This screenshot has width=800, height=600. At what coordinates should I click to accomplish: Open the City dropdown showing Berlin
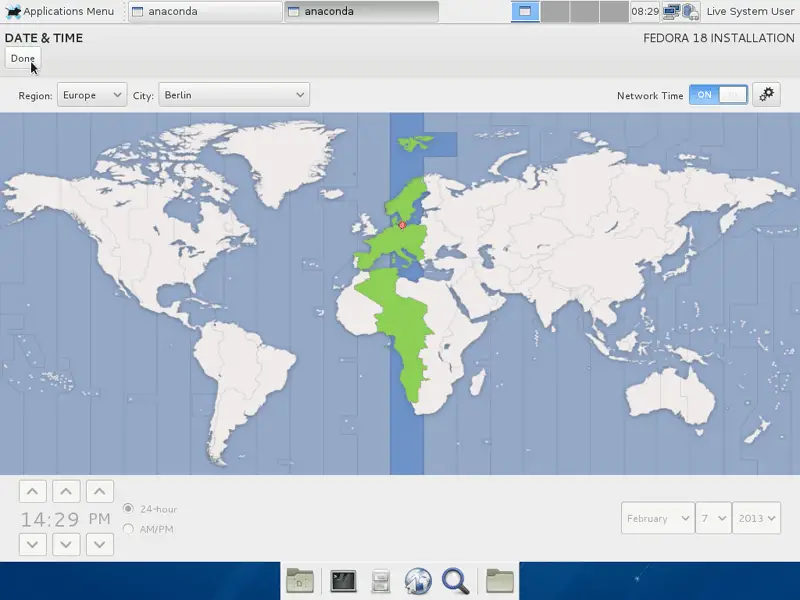(234, 95)
